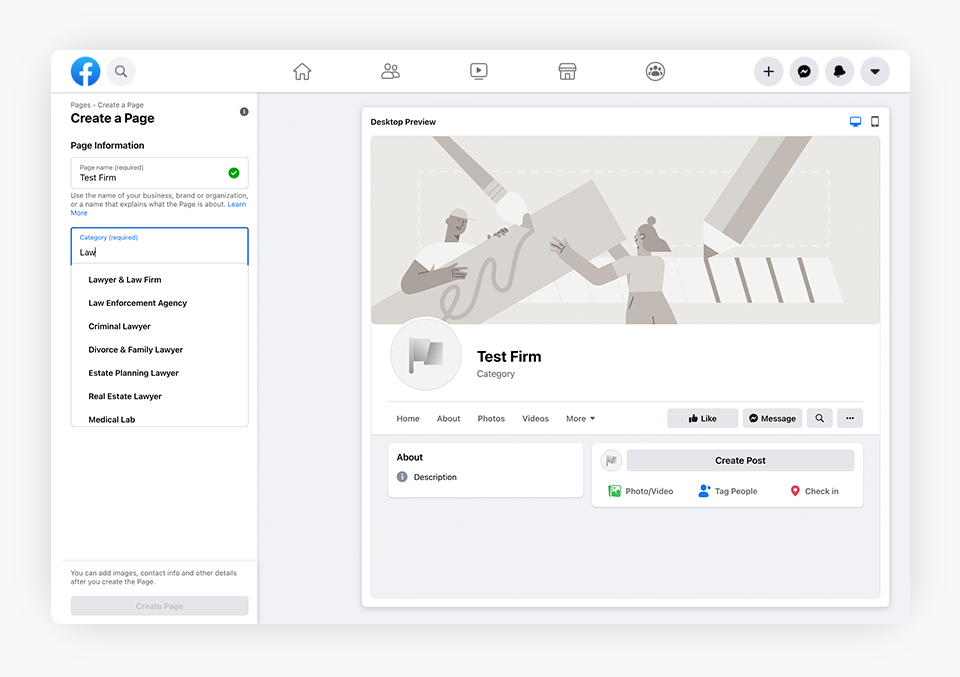Expand the More dropdown on page tabs
The image size is (960, 677).
(x=580, y=419)
